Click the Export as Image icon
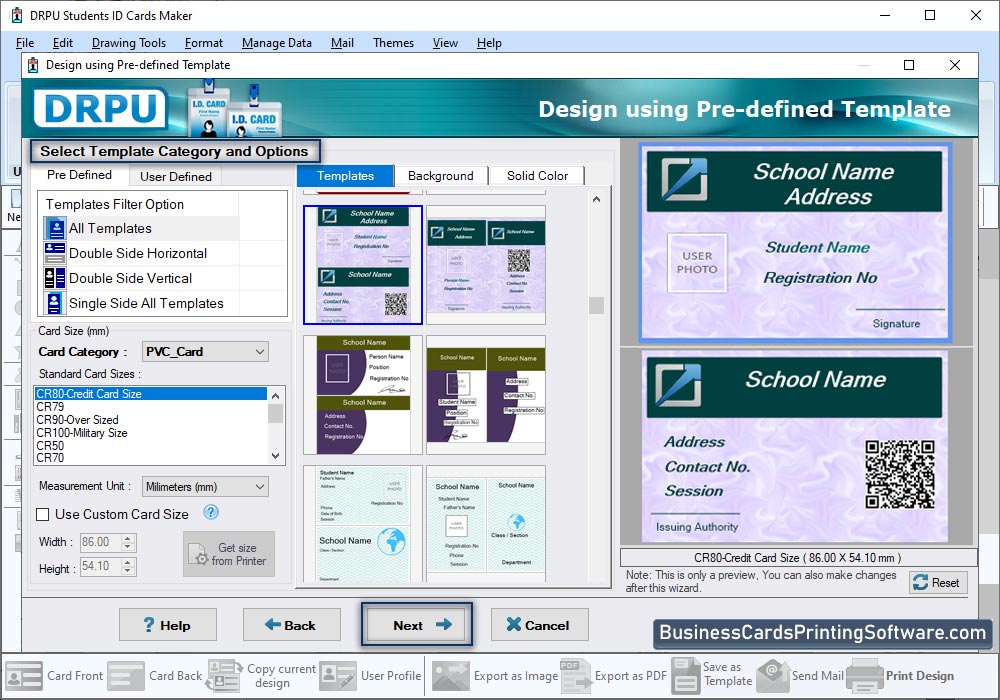 451,676
